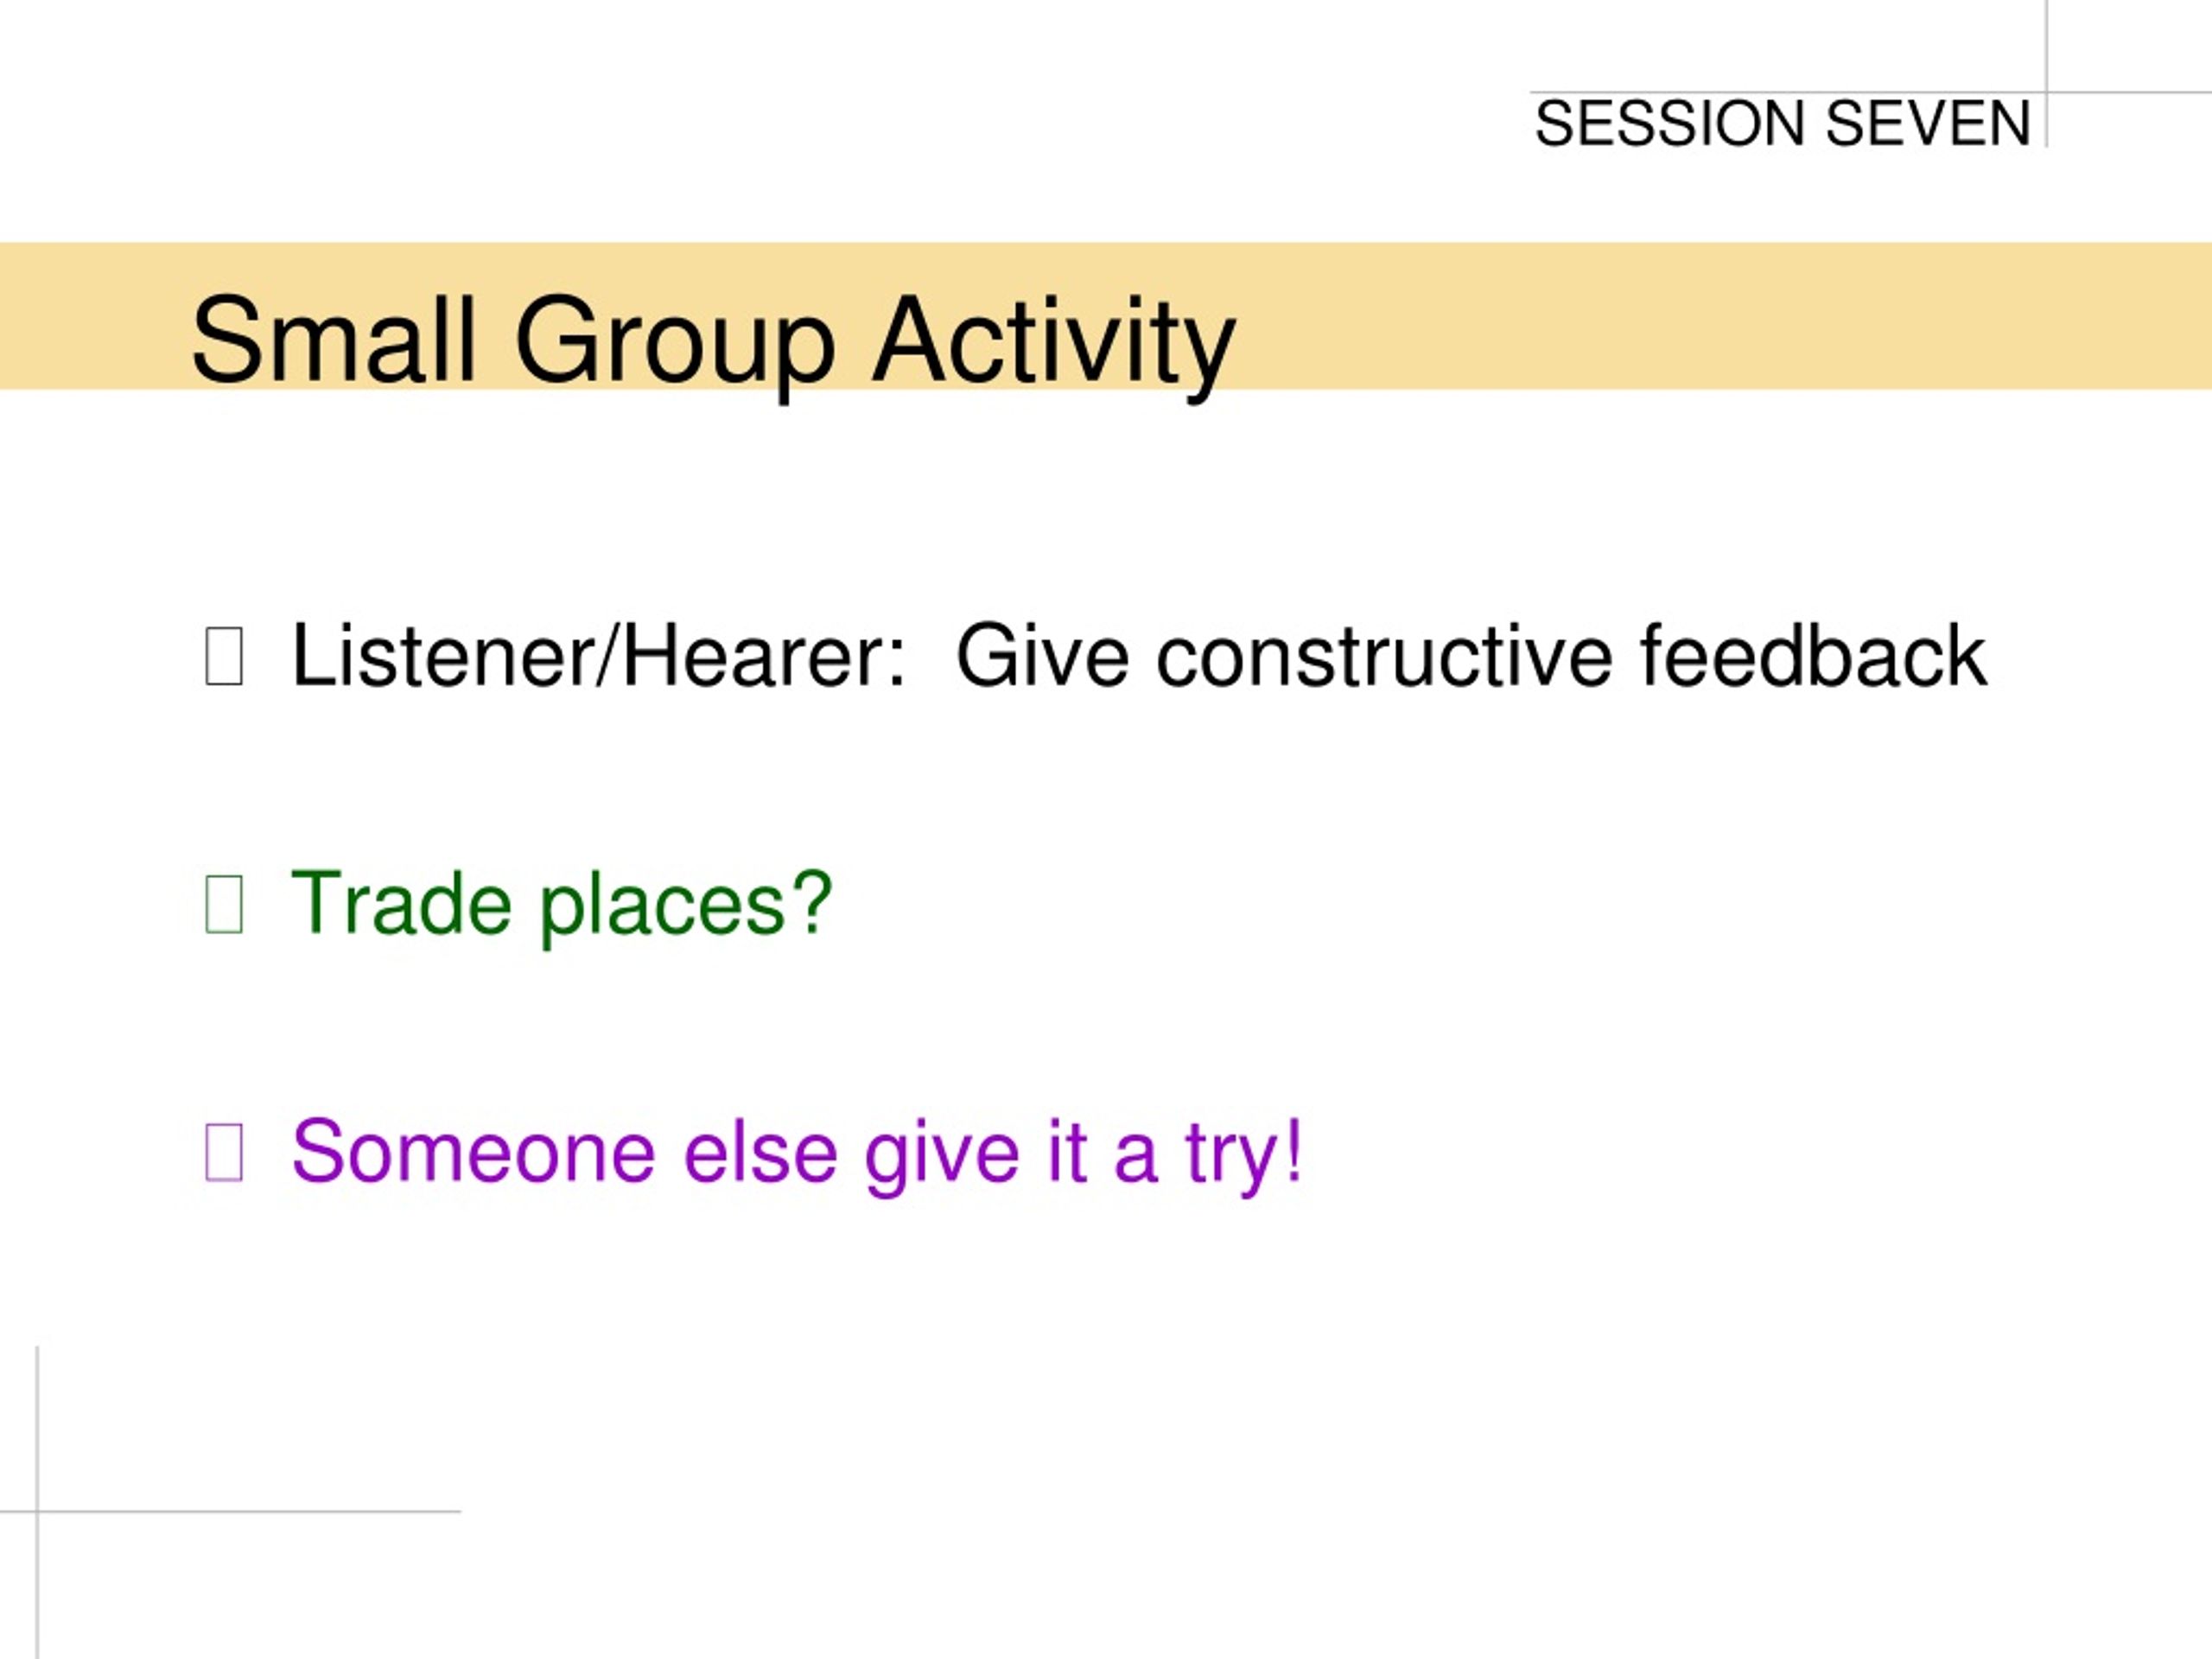Click the black bullet box beside Listener/Hearer
2212x1659 pixels.
point(224,656)
